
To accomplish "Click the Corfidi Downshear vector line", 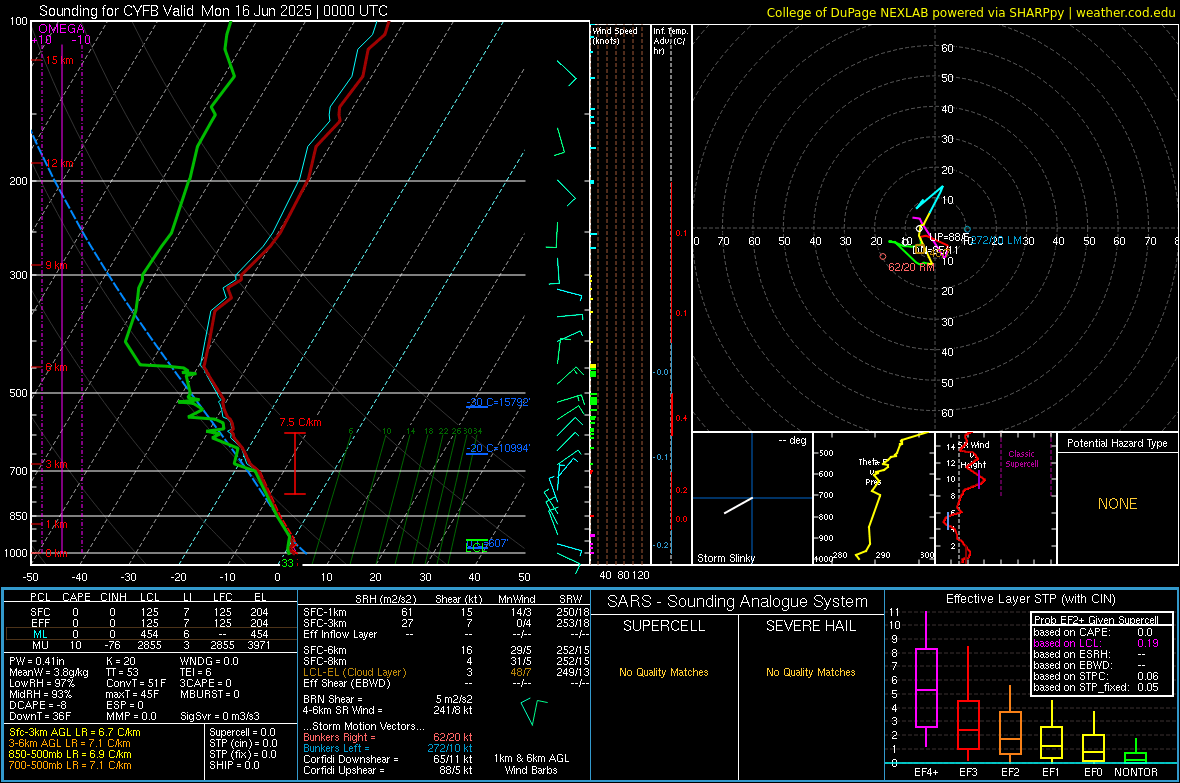I will (x=388, y=759).
